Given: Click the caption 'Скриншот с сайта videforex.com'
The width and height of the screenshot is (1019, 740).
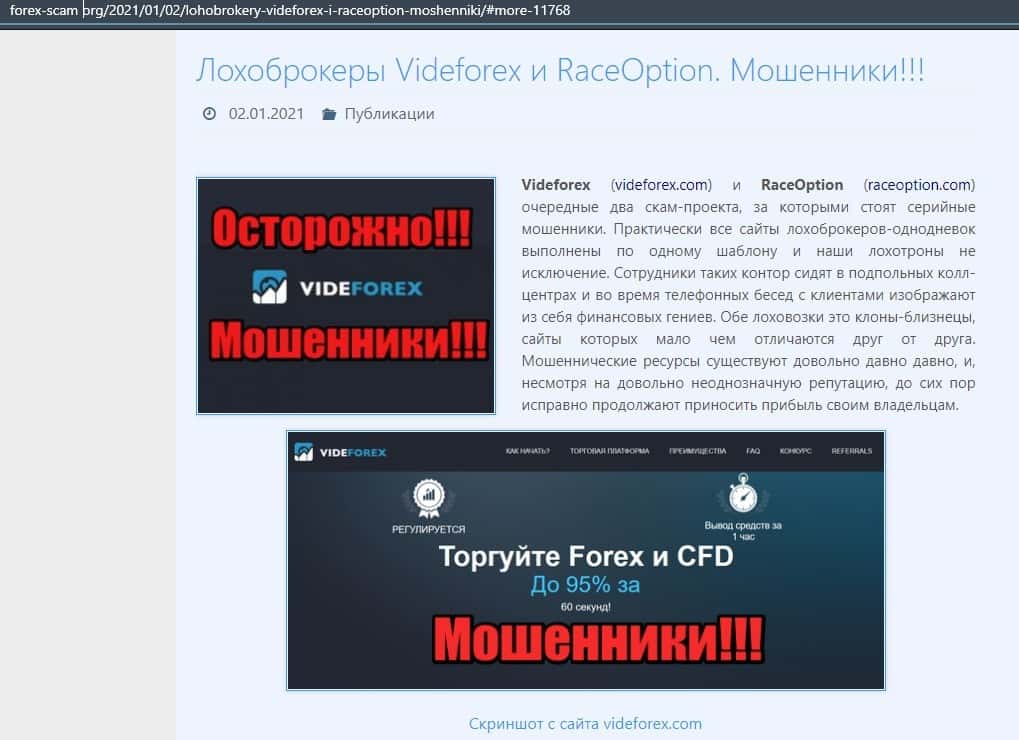Looking at the screenshot, I should (x=586, y=724).
